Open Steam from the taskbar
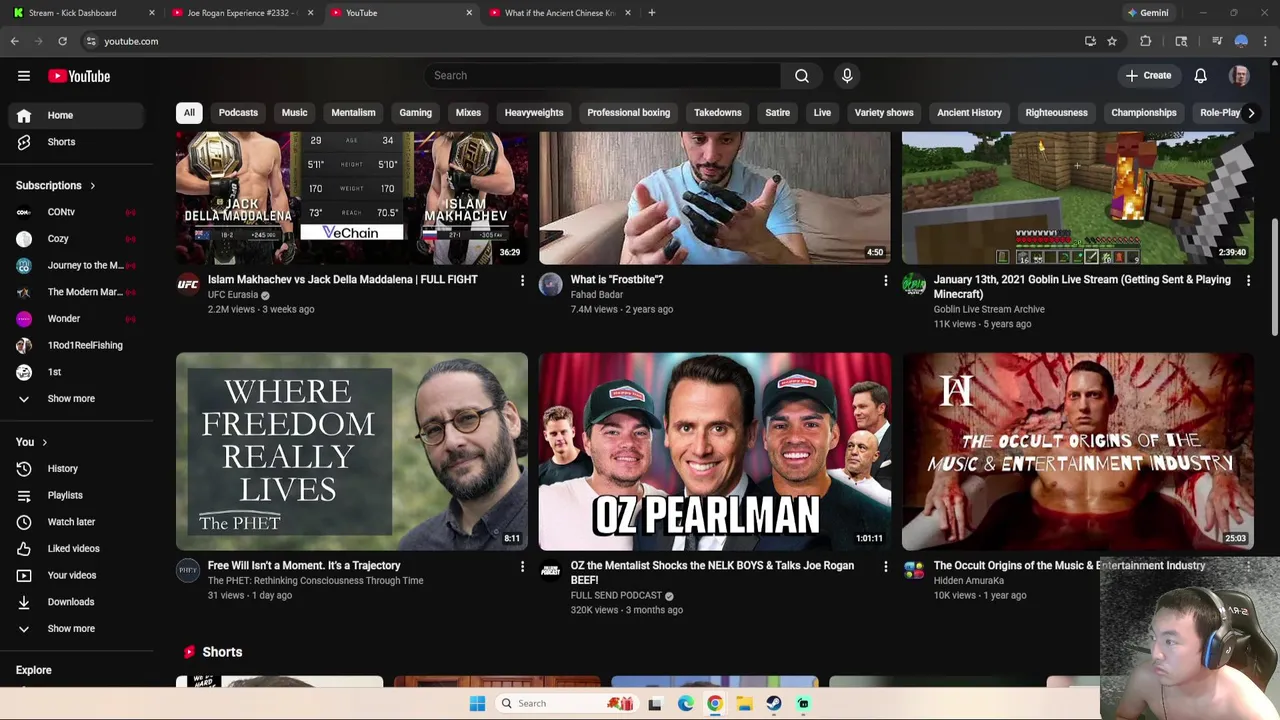This screenshot has width=1280, height=720. click(x=774, y=703)
